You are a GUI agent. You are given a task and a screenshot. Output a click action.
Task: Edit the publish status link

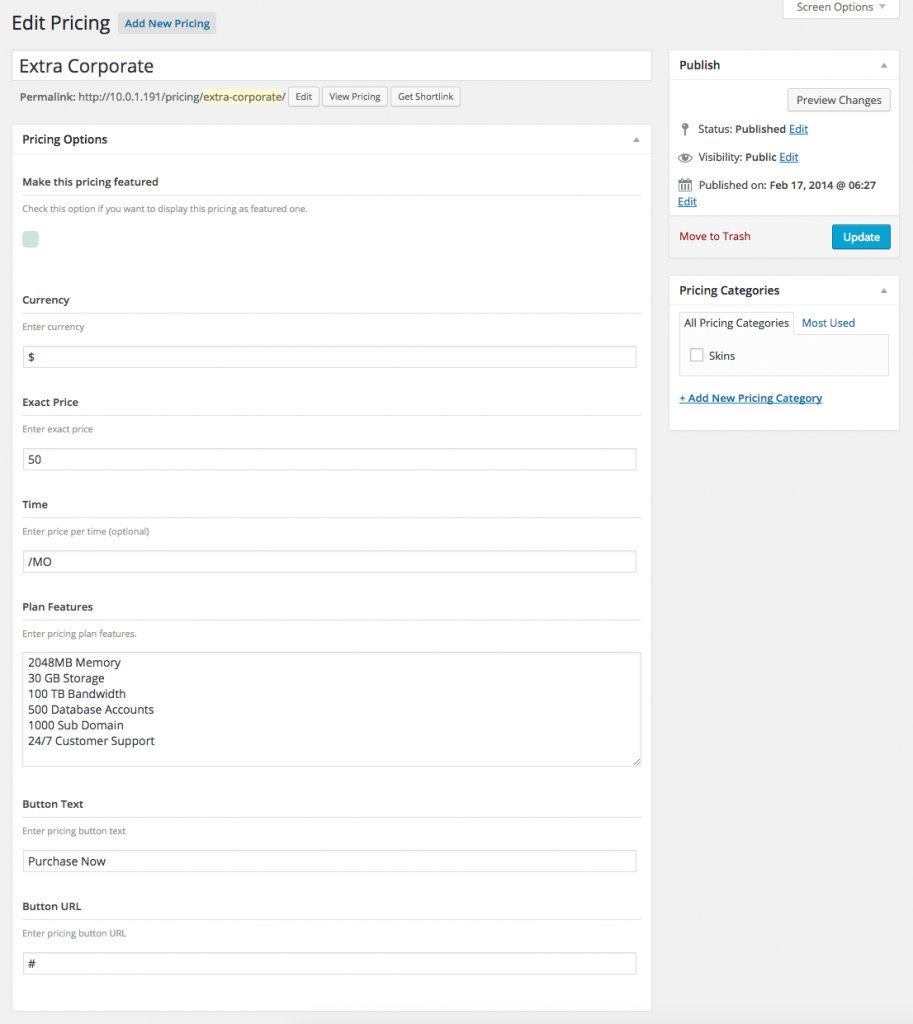(798, 129)
